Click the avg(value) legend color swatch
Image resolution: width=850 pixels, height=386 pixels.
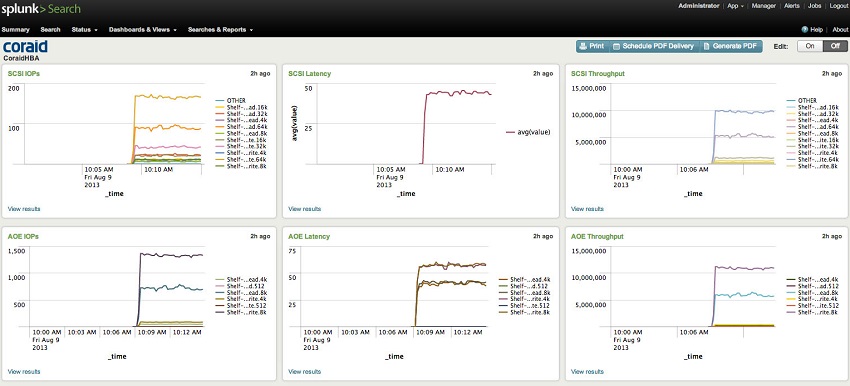[x=510, y=132]
